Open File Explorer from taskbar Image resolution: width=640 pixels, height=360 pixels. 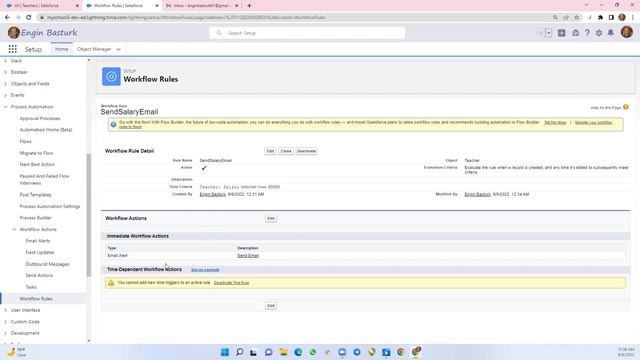pos(283,352)
